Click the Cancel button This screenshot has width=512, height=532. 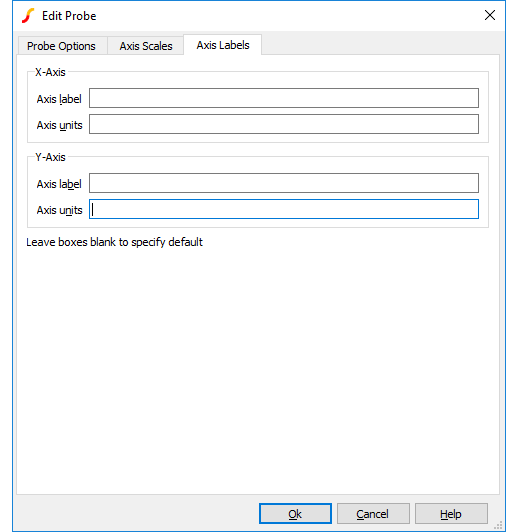click(x=373, y=514)
